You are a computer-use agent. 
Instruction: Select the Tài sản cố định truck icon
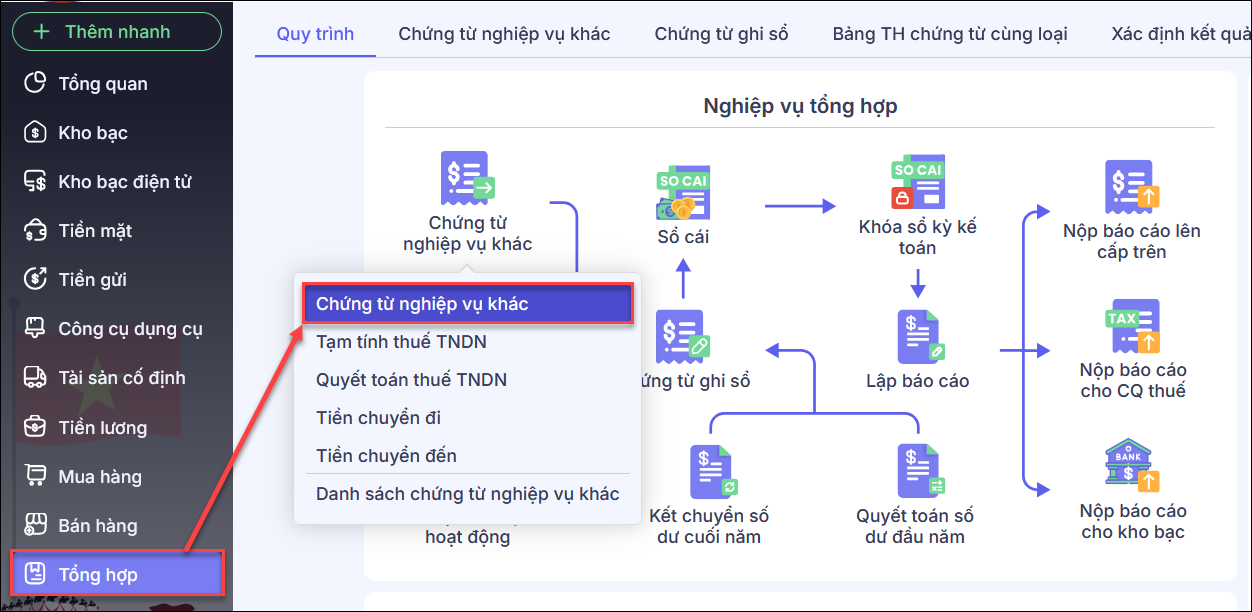click(x=35, y=377)
